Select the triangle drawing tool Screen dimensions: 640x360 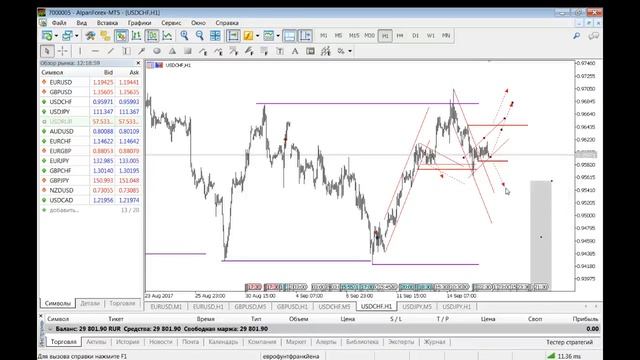pyautogui.click(x=172, y=51)
